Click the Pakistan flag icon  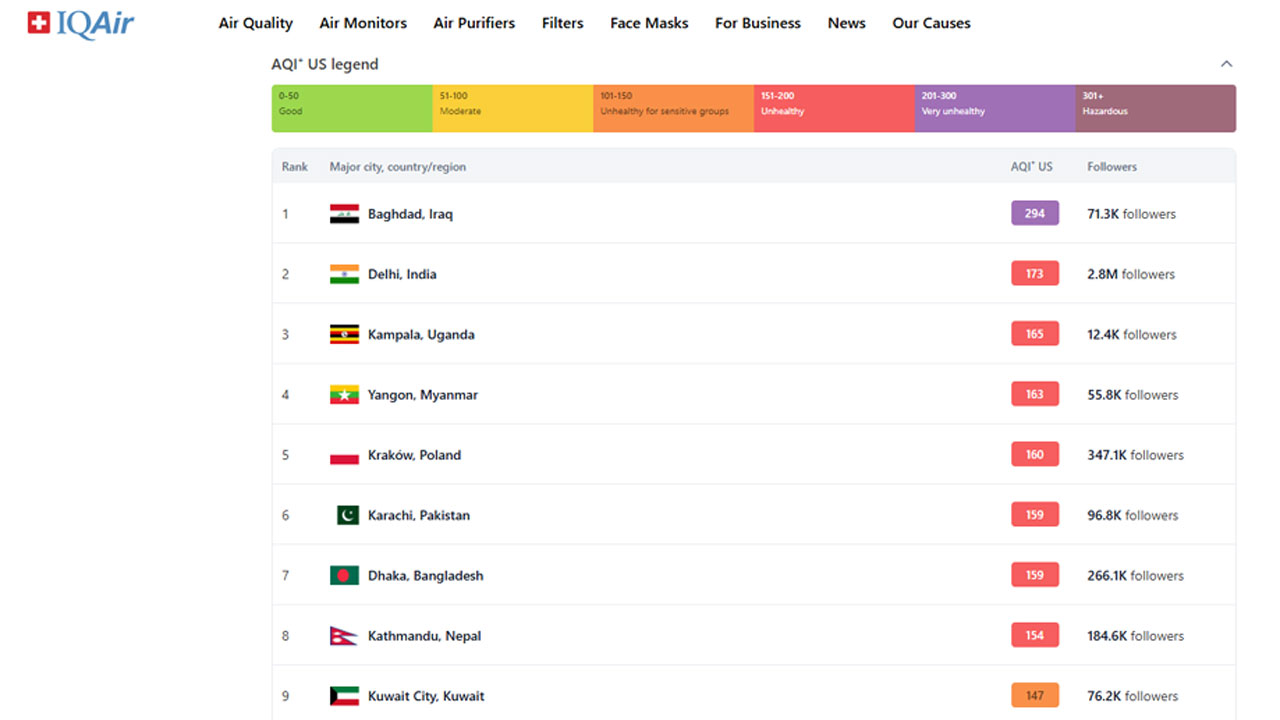click(x=347, y=516)
